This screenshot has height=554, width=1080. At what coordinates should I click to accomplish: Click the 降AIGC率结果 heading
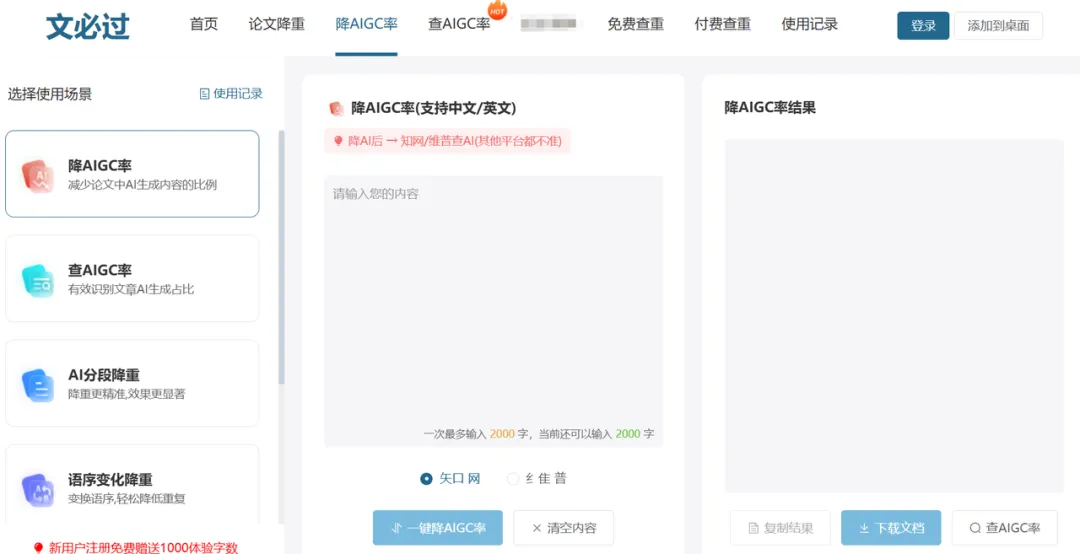coord(770,108)
